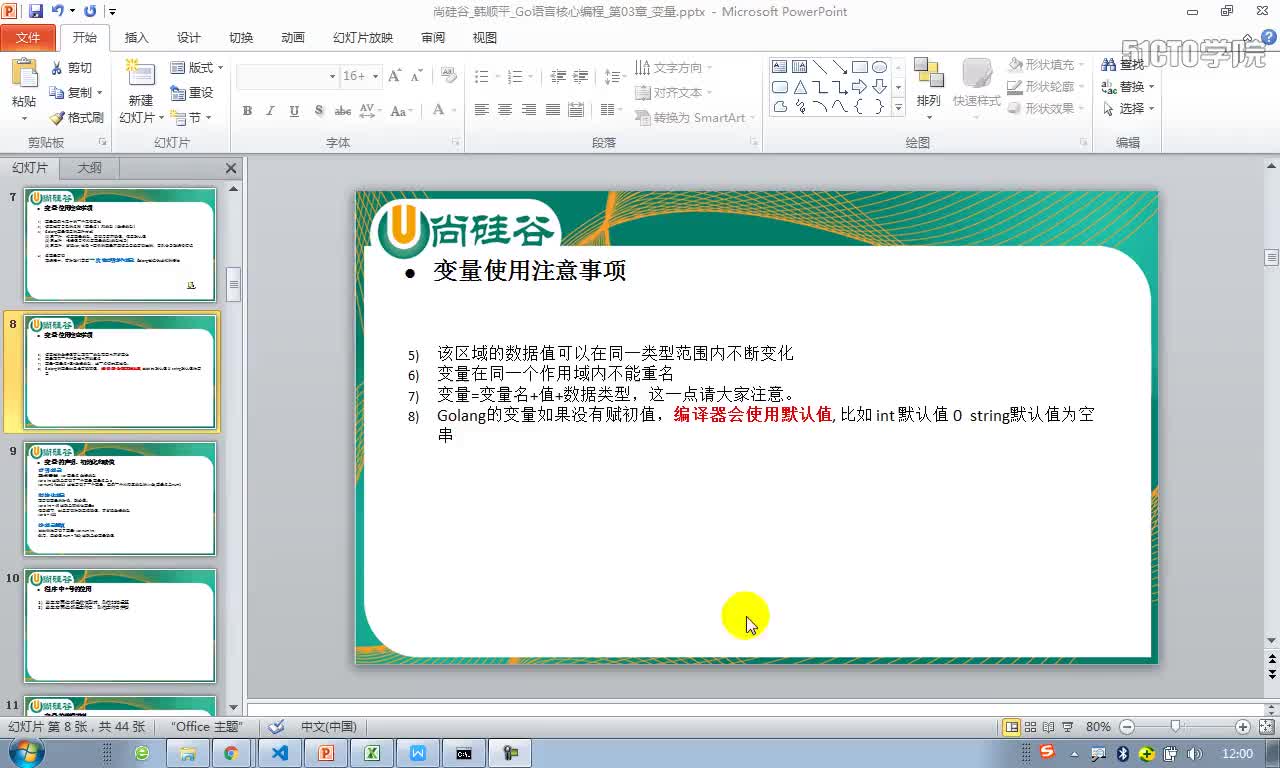The image size is (1280, 768).
Task: Toggle bold formatting
Action: pyautogui.click(x=247, y=111)
